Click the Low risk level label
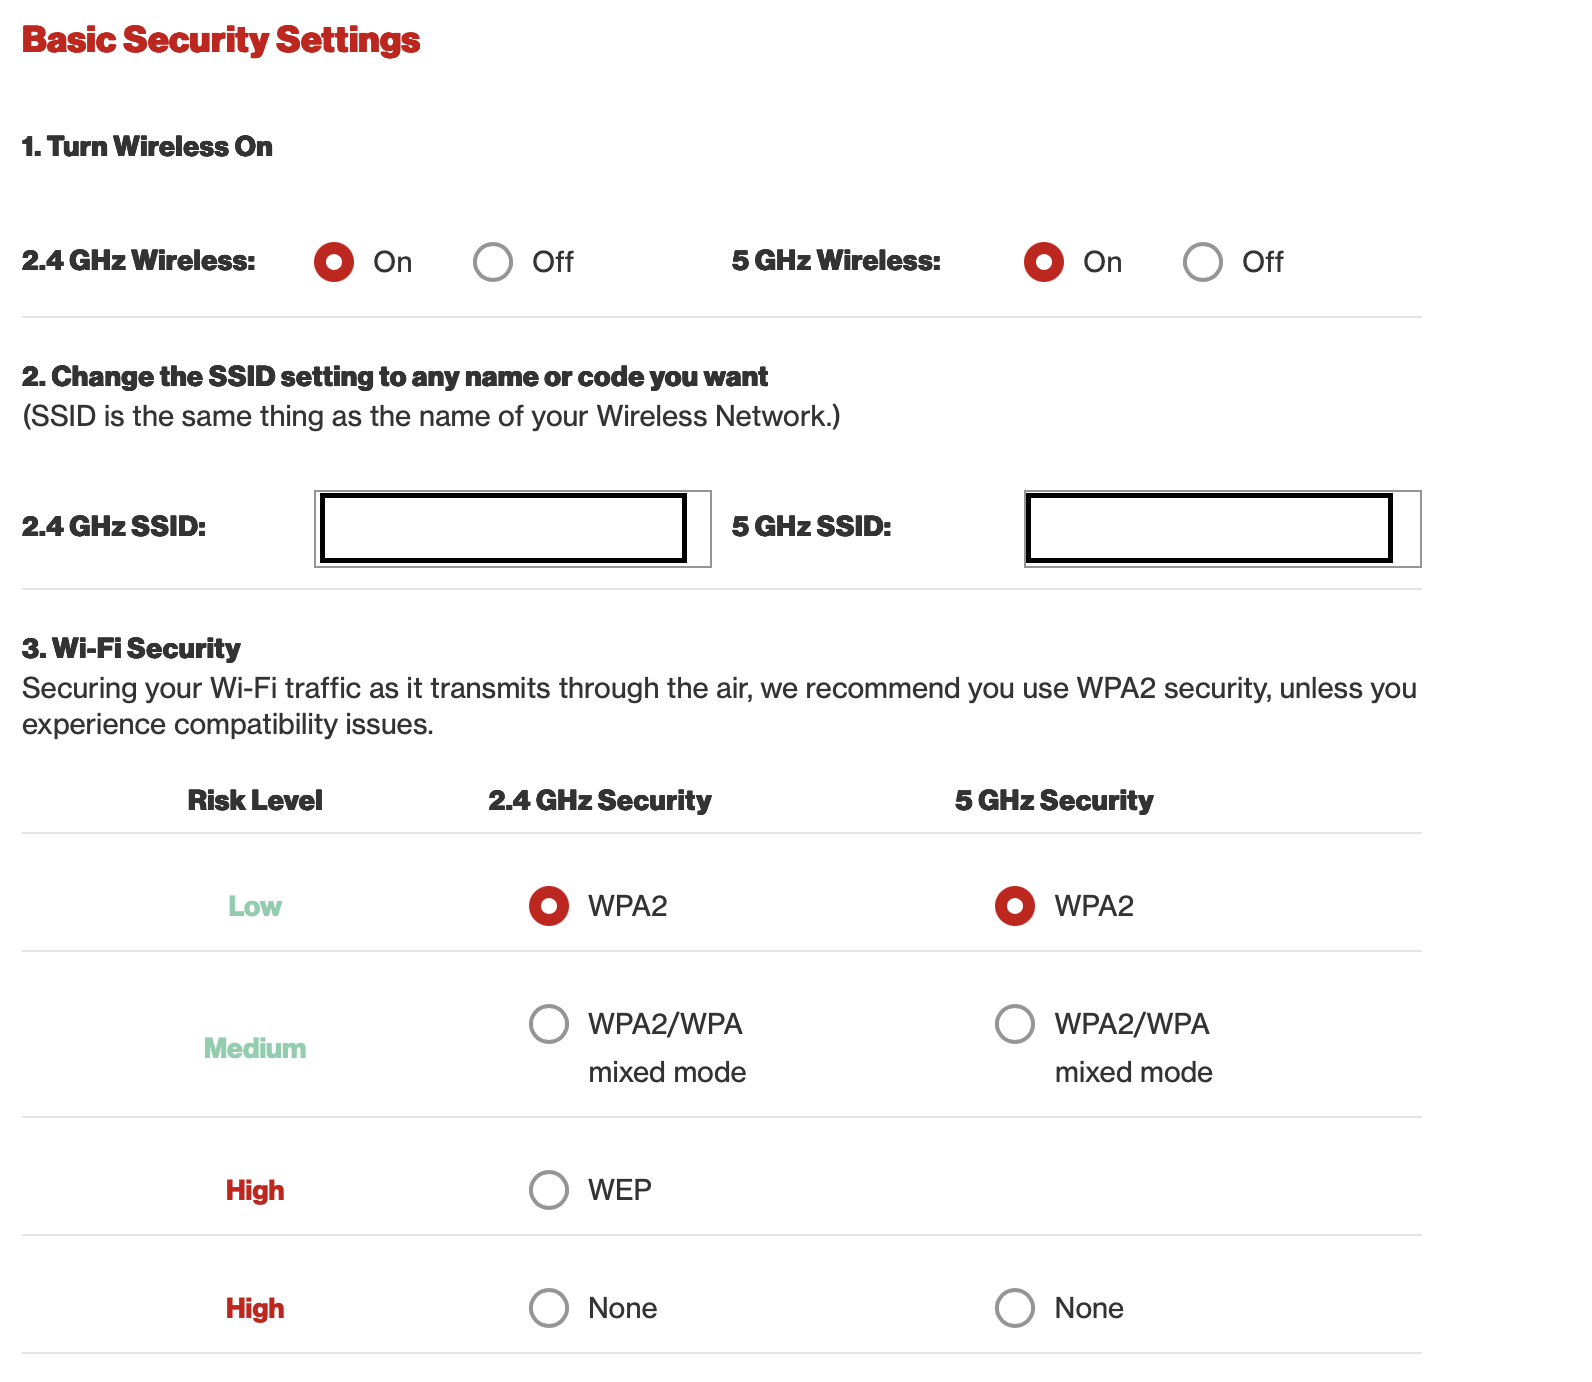The width and height of the screenshot is (1592, 1382). [x=255, y=906]
